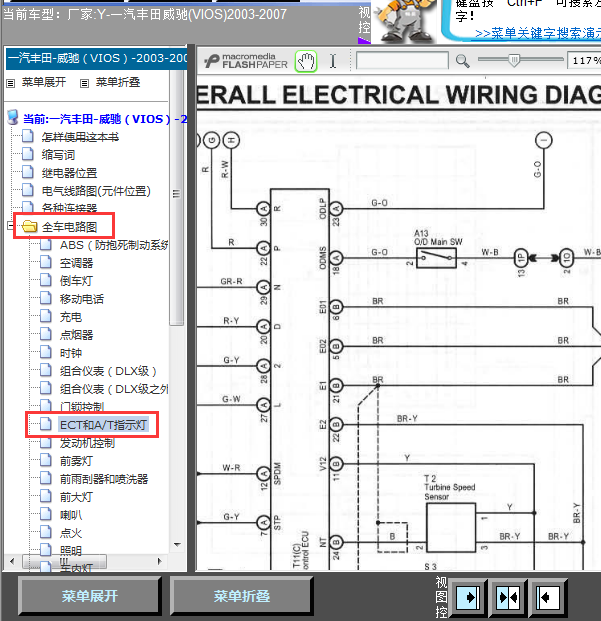Click the page icon beside 喇叭
Viewport: 601px width, 621px height.
46,514
